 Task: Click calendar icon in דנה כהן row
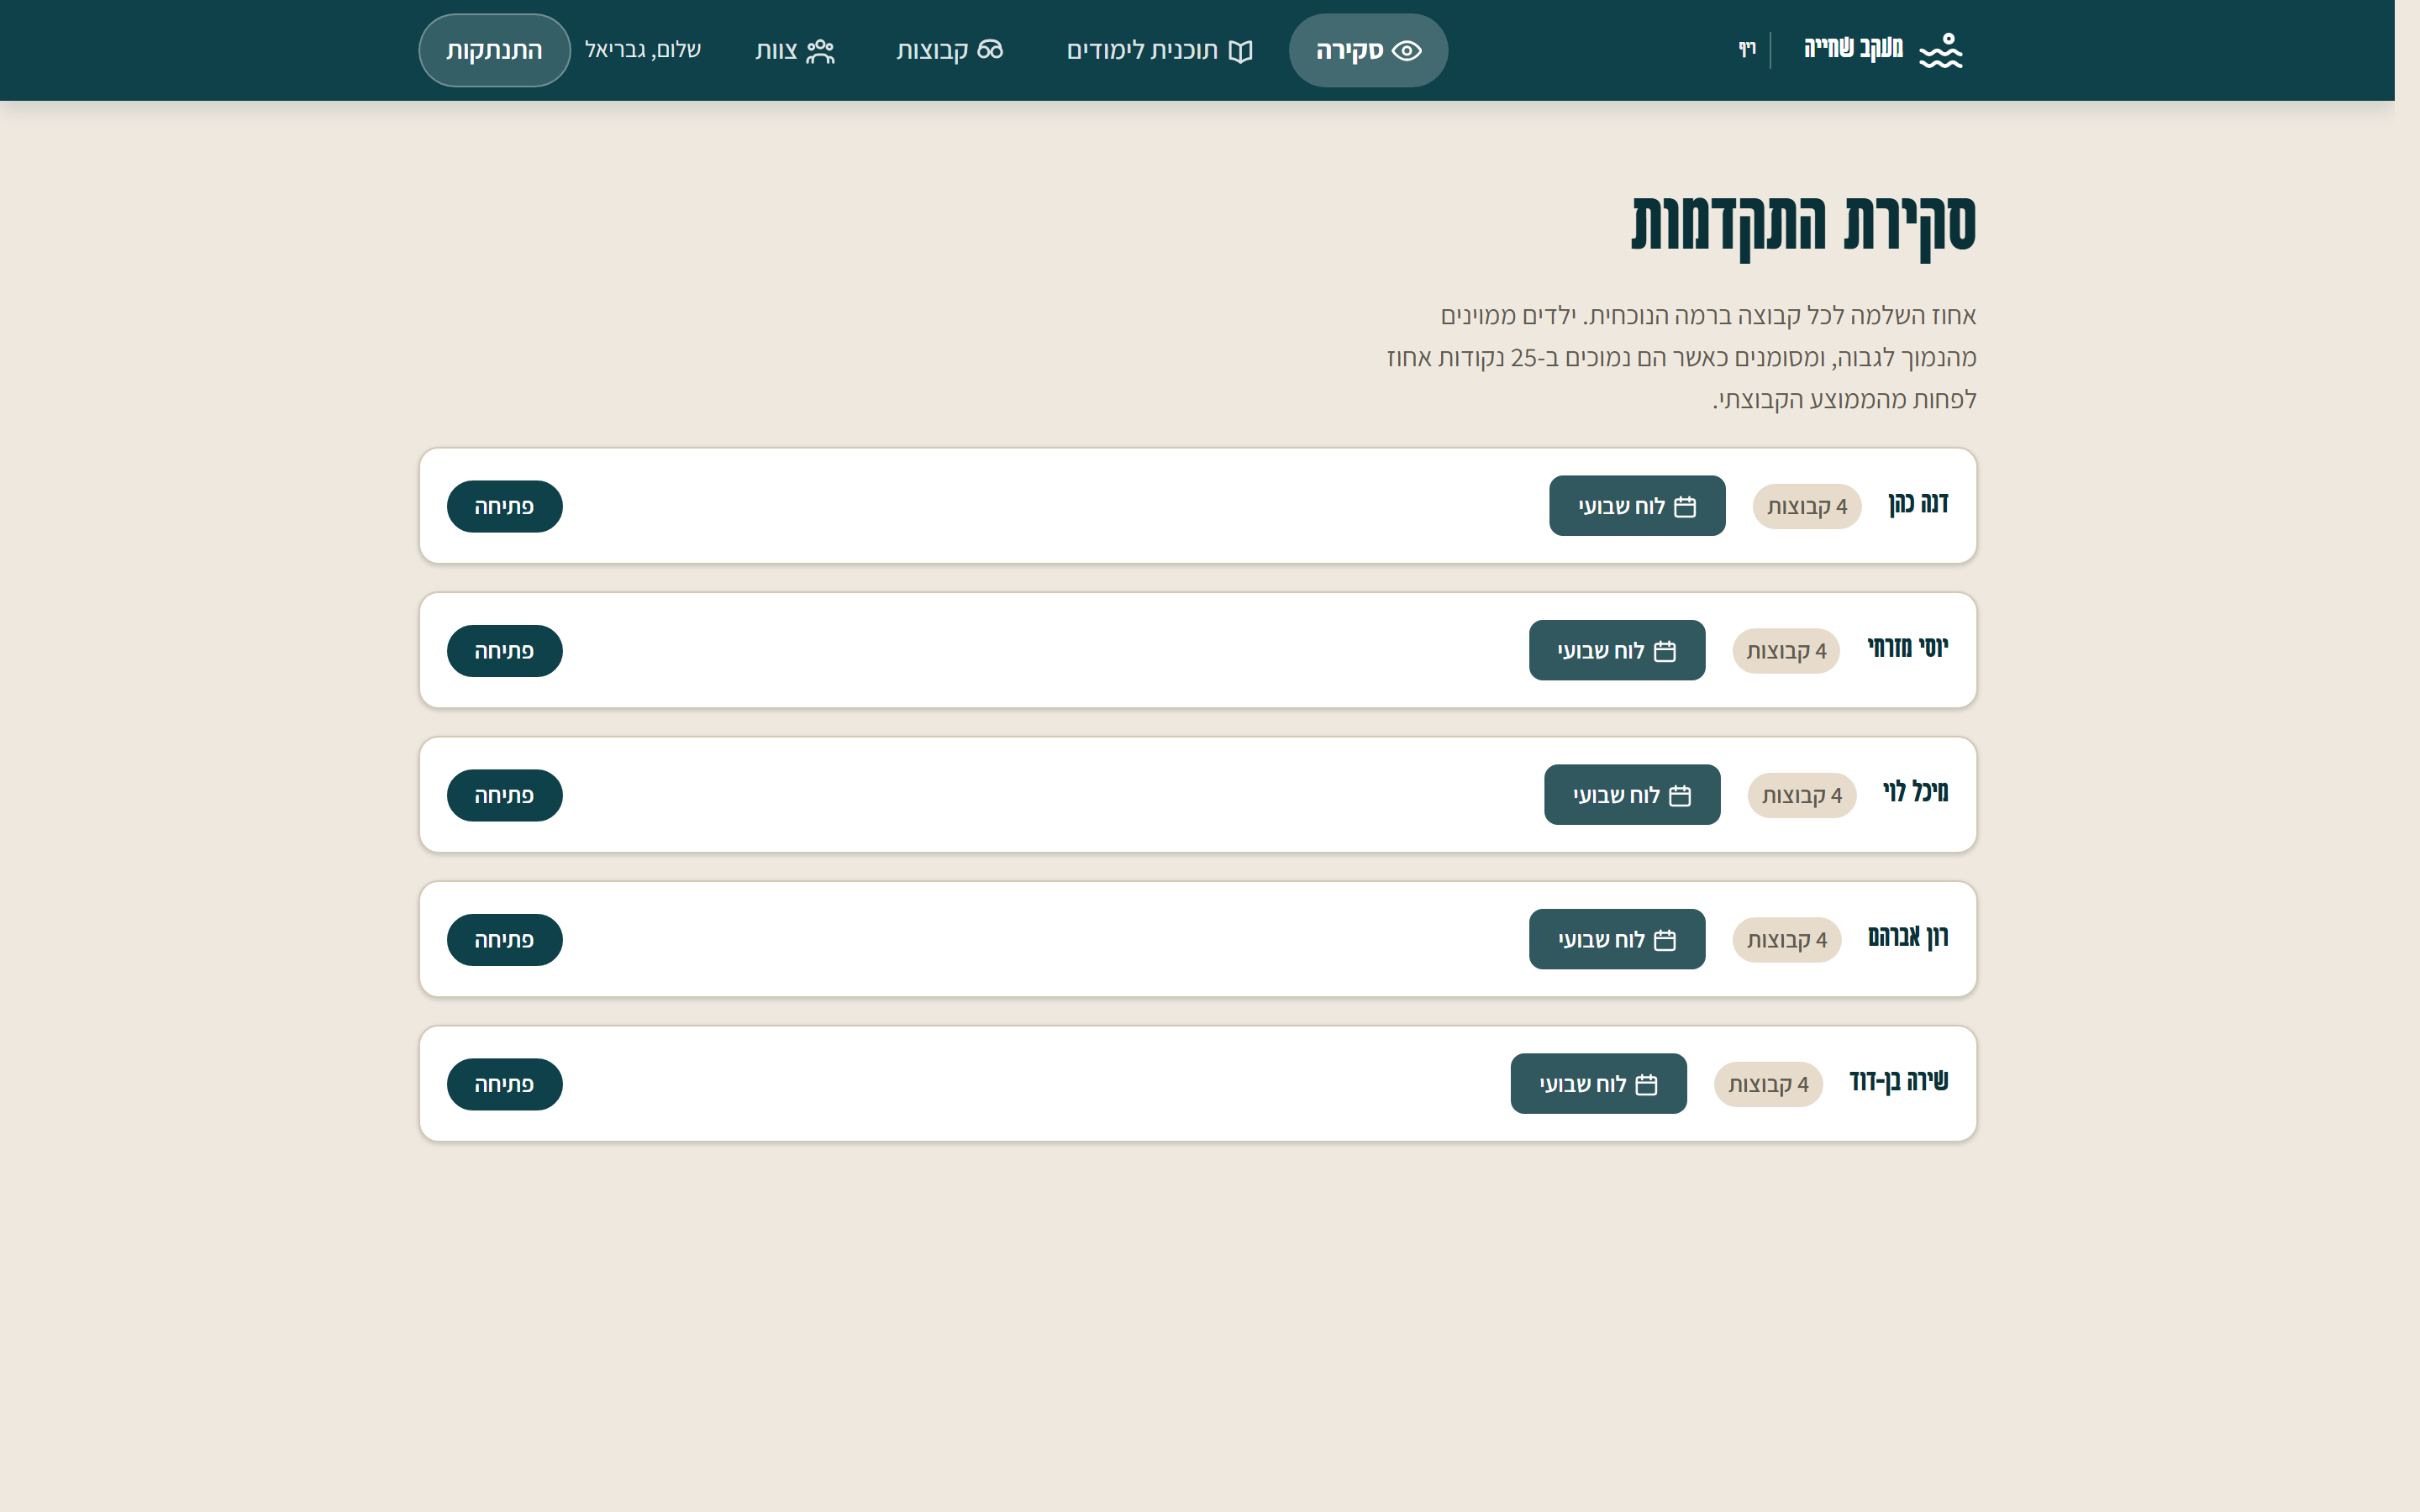(x=1685, y=507)
